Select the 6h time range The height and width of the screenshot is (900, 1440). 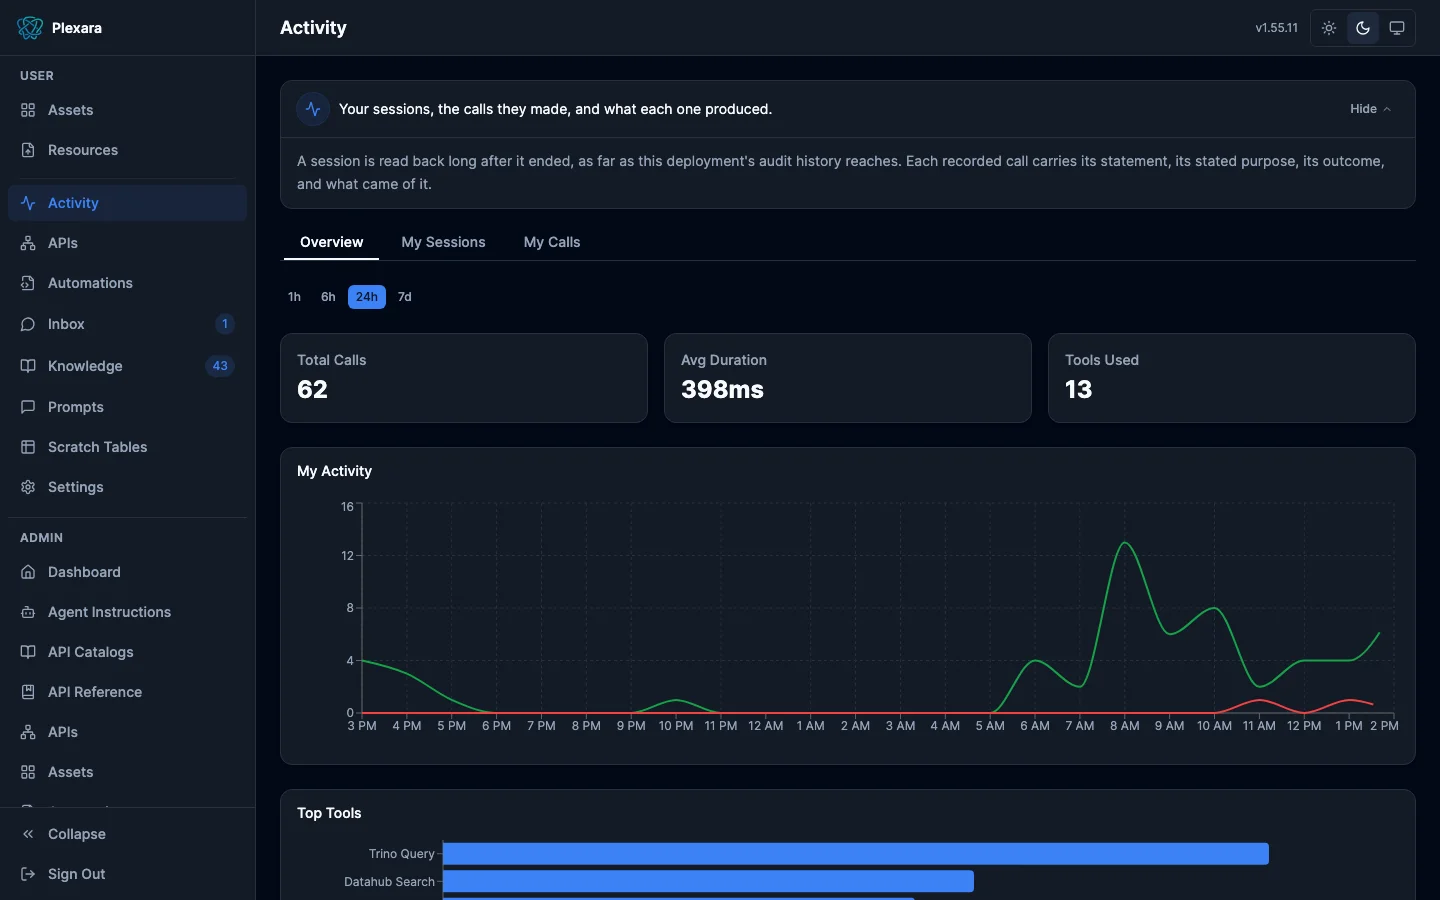(x=328, y=297)
